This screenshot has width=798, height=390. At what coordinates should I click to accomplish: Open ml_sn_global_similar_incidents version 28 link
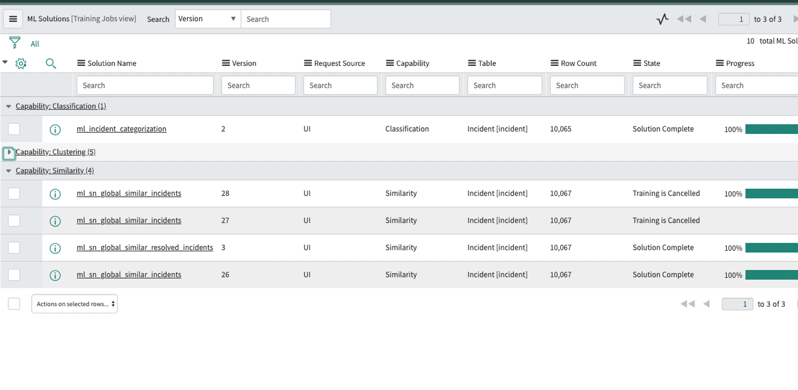pyautogui.click(x=129, y=193)
